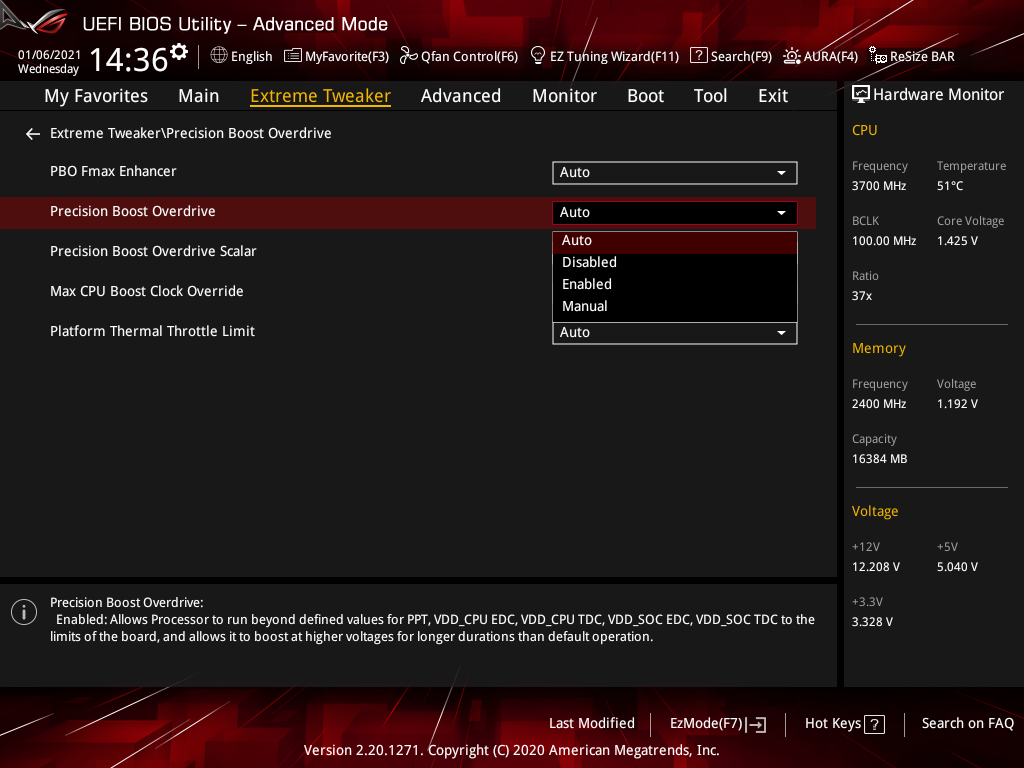This screenshot has width=1024, height=768.
Task: Click the Last Modified button
Action: (x=592, y=724)
